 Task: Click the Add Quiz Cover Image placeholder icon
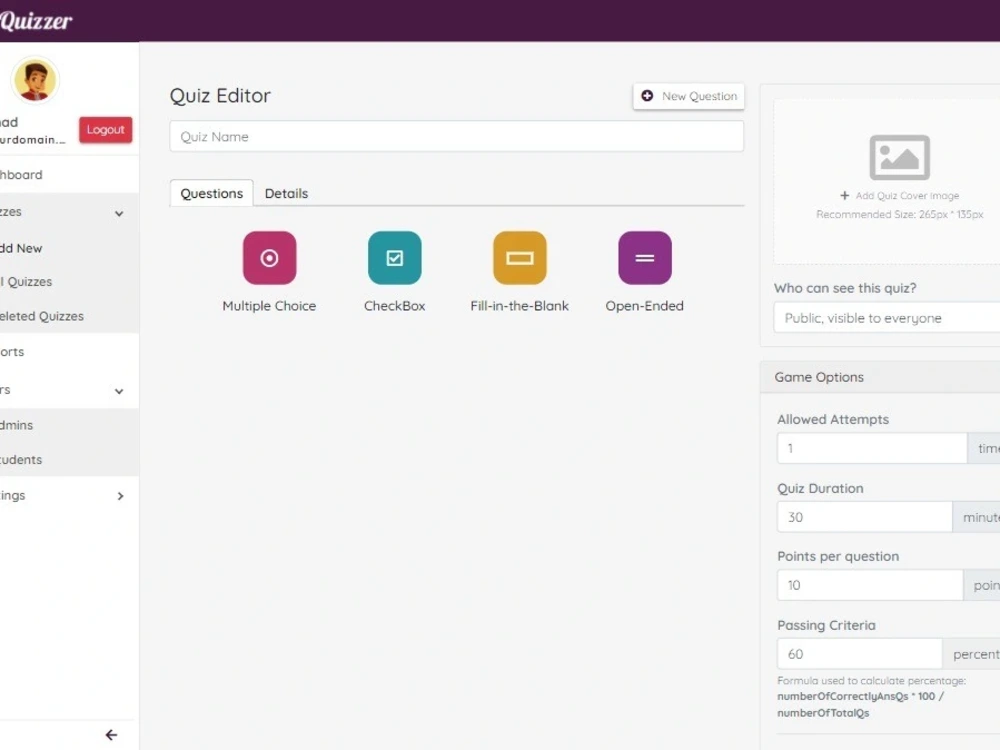[898, 156]
